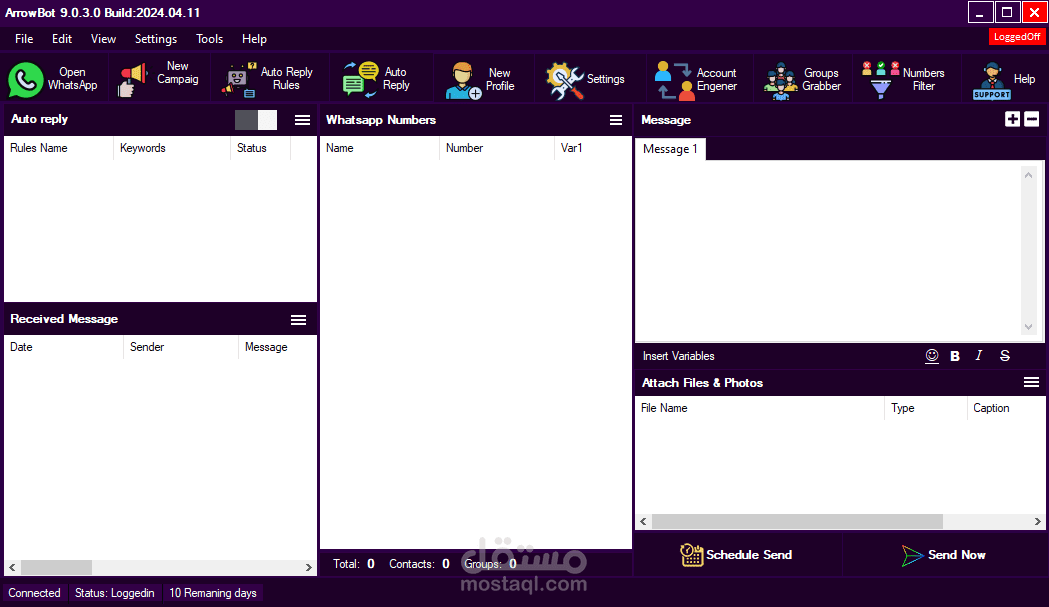
Task: Open Settings gear and wrench icon
Action: 565,80
